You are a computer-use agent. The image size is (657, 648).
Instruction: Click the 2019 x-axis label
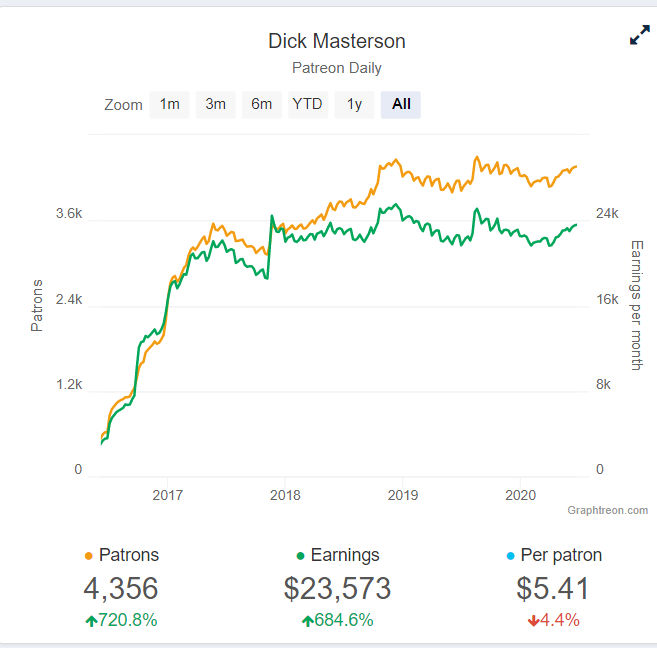pyautogui.click(x=403, y=495)
